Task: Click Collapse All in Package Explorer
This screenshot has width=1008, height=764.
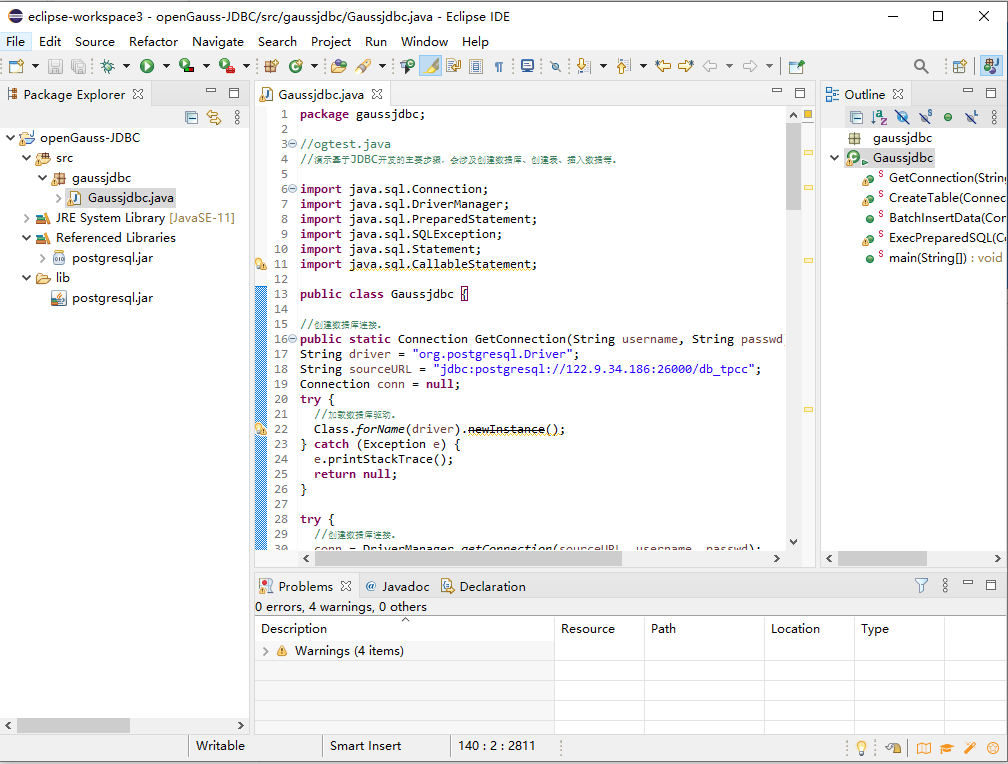Action: click(x=191, y=117)
